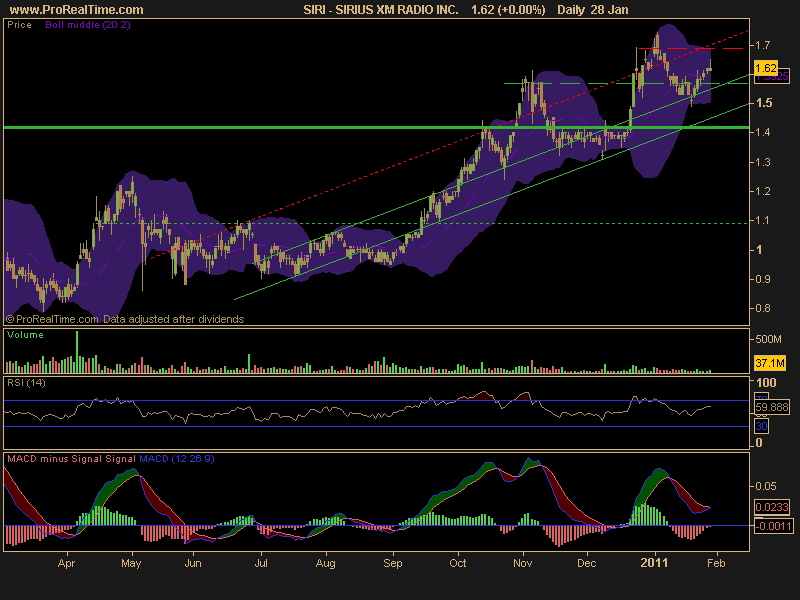Click the Feb date axis label
The image size is (800, 600).
click(716, 563)
